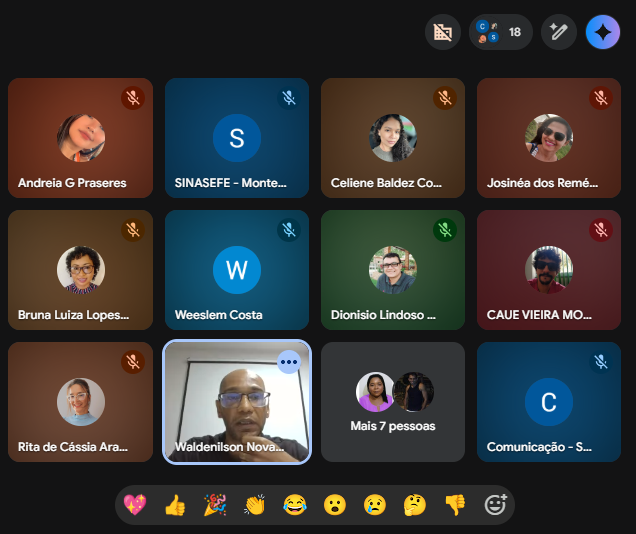The width and height of the screenshot is (636, 534).
Task: Open the participants list showing 18
Action: 501,32
